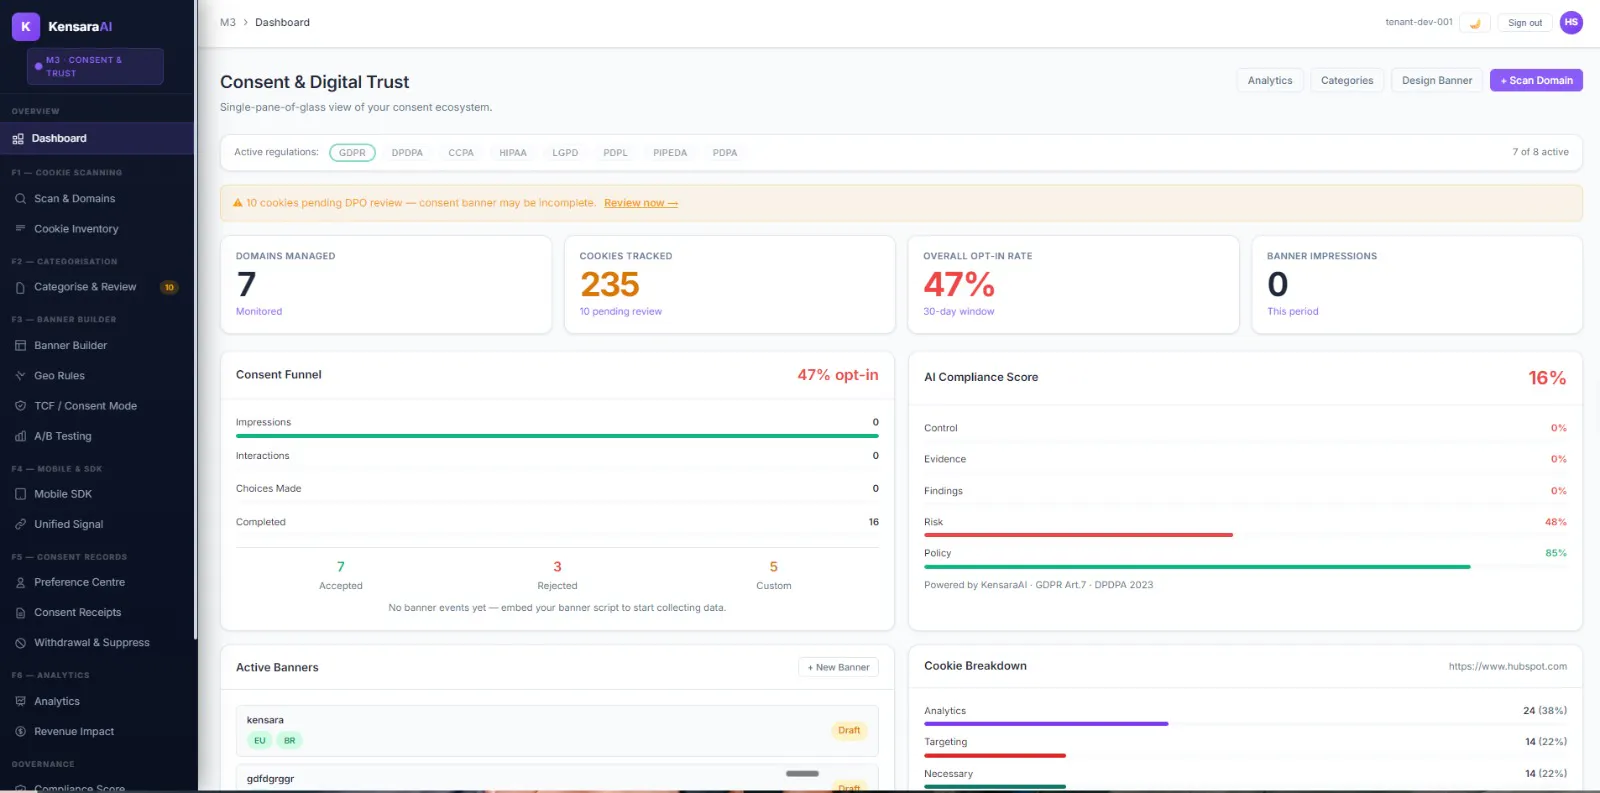Open the Categories button in the header
Screen dimensions: 1600x793
(x=1347, y=81)
